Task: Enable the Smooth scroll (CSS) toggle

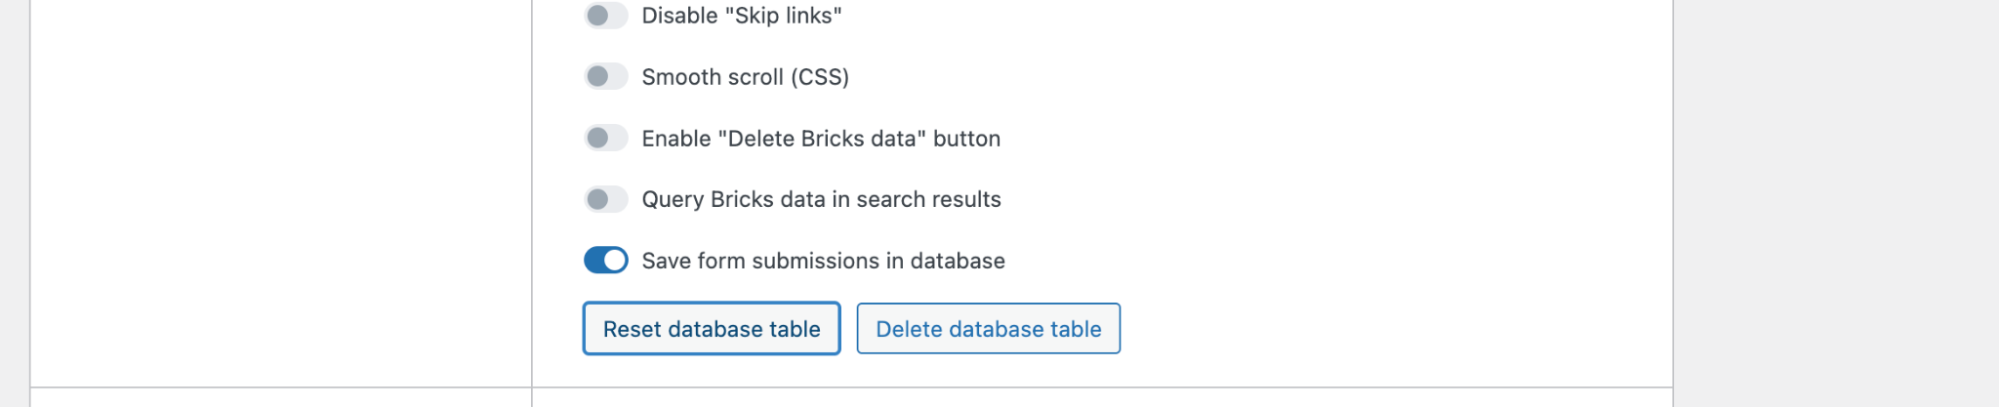Action: (x=606, y=77)
